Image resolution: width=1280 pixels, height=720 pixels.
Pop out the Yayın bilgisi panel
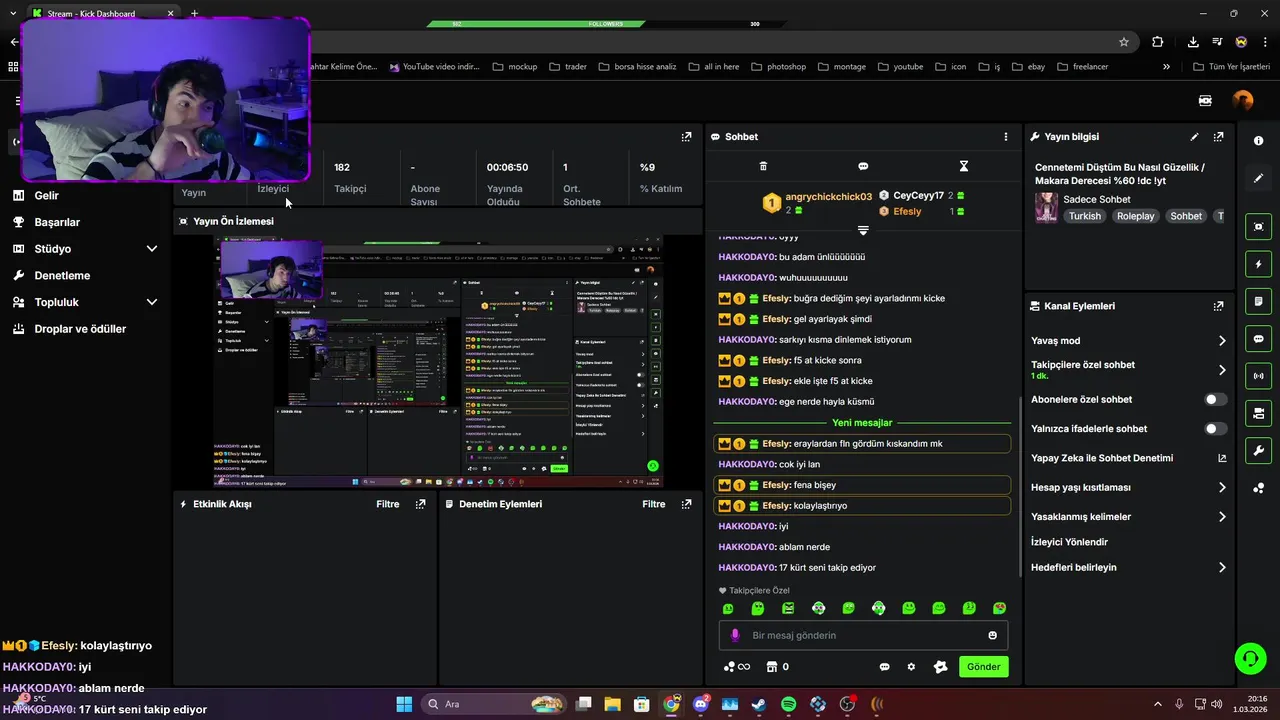(x=1218, y=137)
